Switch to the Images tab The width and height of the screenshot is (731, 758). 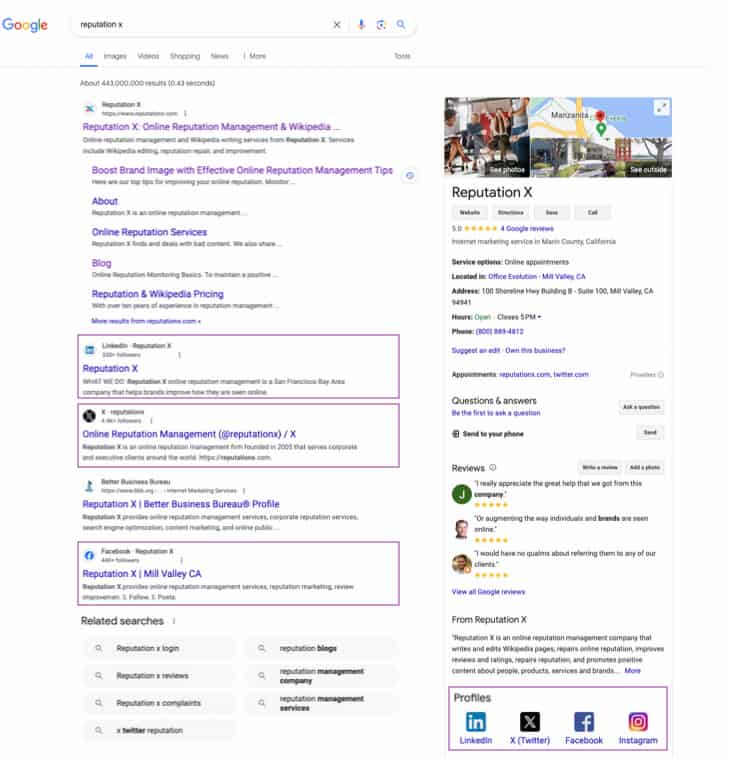coord(115,56)
